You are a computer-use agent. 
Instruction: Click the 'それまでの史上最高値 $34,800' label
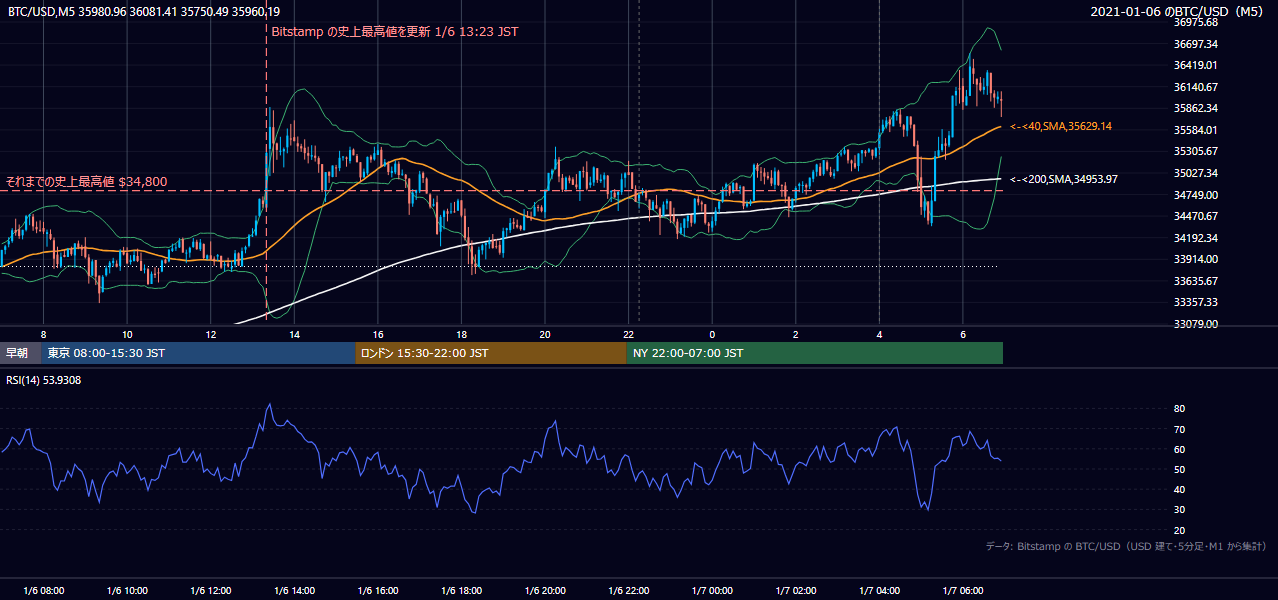[x=86, y=182]
